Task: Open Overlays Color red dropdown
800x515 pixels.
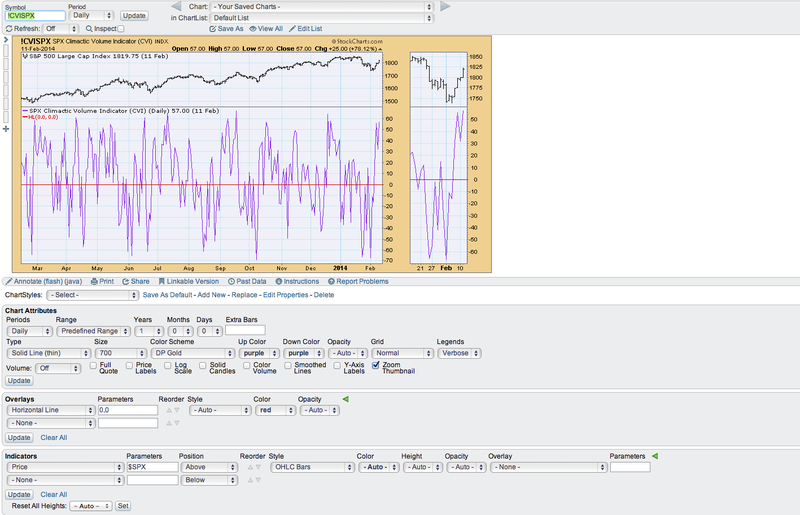Action: [276, 410]
